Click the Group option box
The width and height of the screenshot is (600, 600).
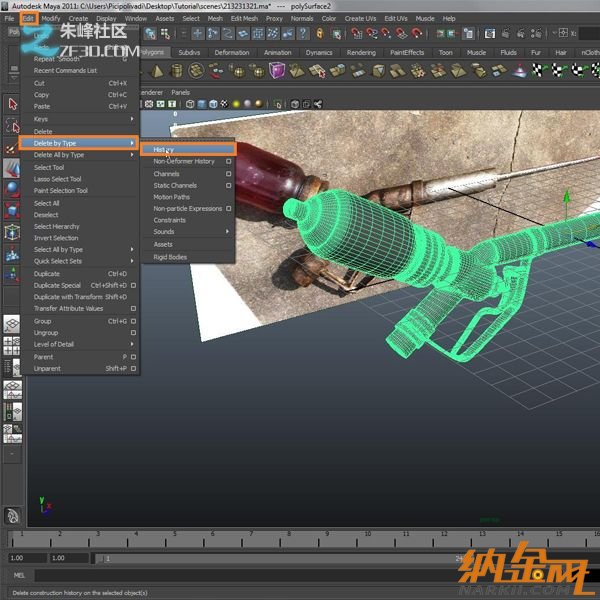[x=133, y=321]
